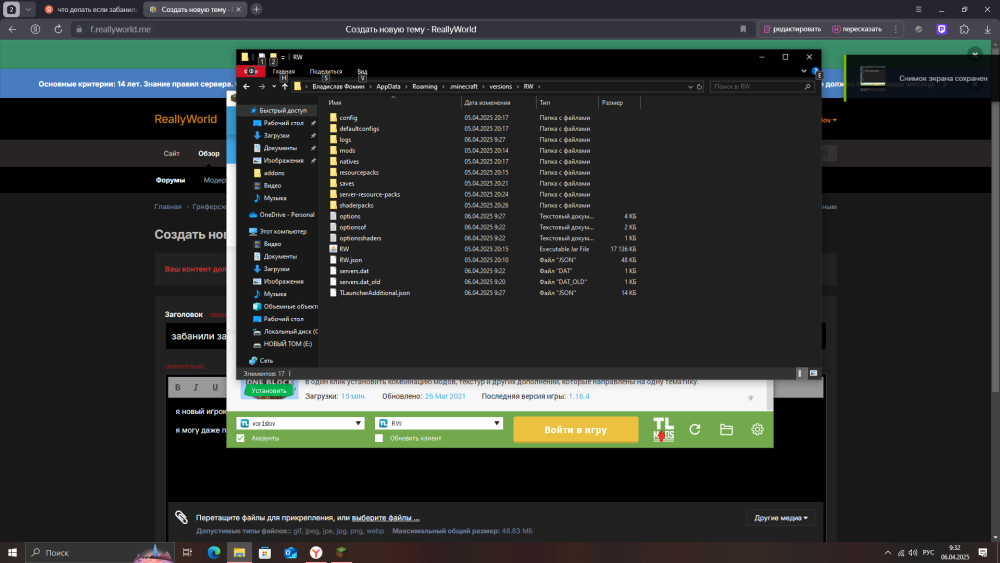The width and height of the screenshot is (1000, 563).
Task: Open the Поделиться ribbon tab
Action: click(326, 71)
